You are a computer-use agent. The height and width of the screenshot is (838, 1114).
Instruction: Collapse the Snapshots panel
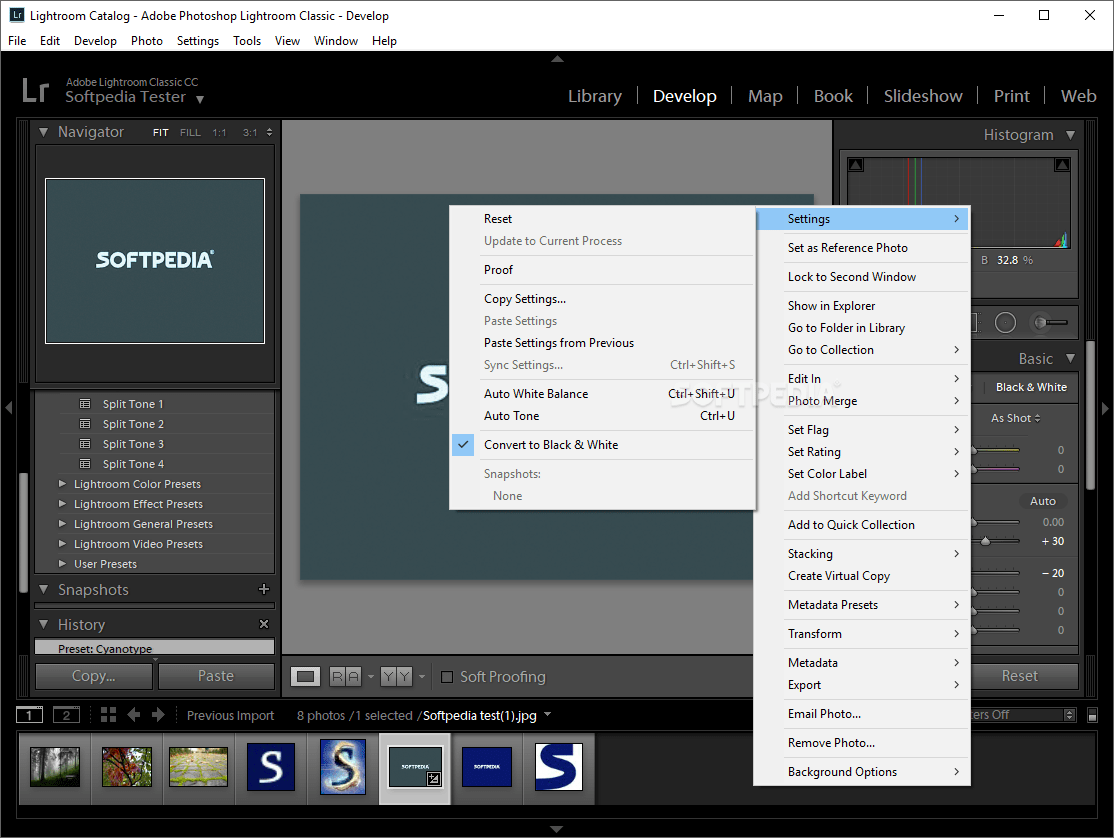pyautogui.click(x=43, y=589)
